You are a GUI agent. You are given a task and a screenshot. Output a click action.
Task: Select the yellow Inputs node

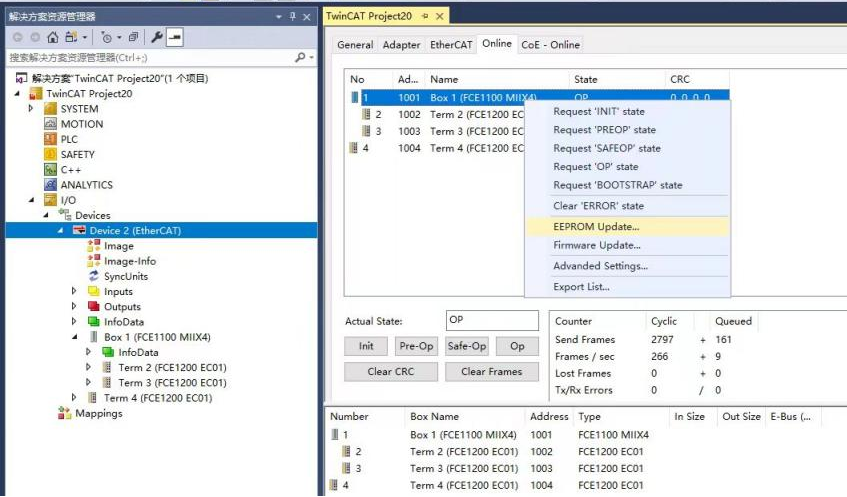point(118,291)
